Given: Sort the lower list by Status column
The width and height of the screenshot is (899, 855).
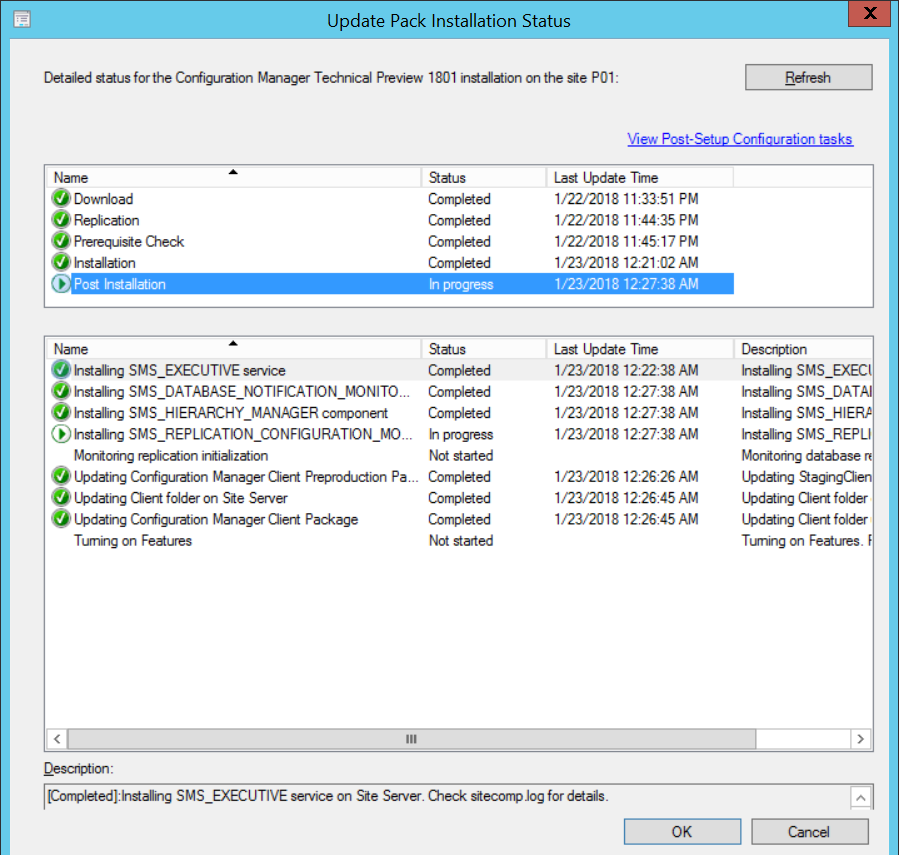Looking at the screenshot, I should click(x=483, y=349).
